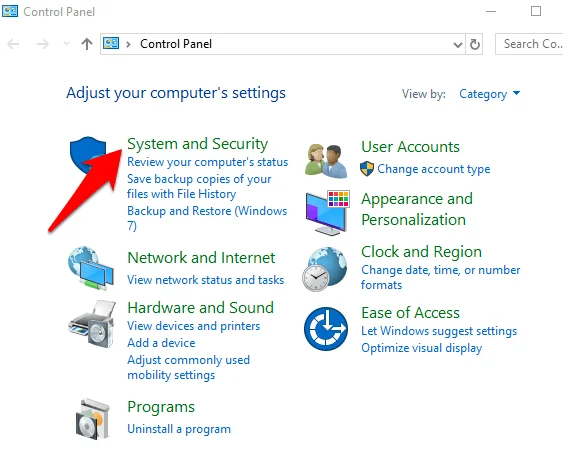Image resolution: width=563 pixels, height=456 pixels.
Task: Click Optimize visual display link
Action: [x=422, y=348]
